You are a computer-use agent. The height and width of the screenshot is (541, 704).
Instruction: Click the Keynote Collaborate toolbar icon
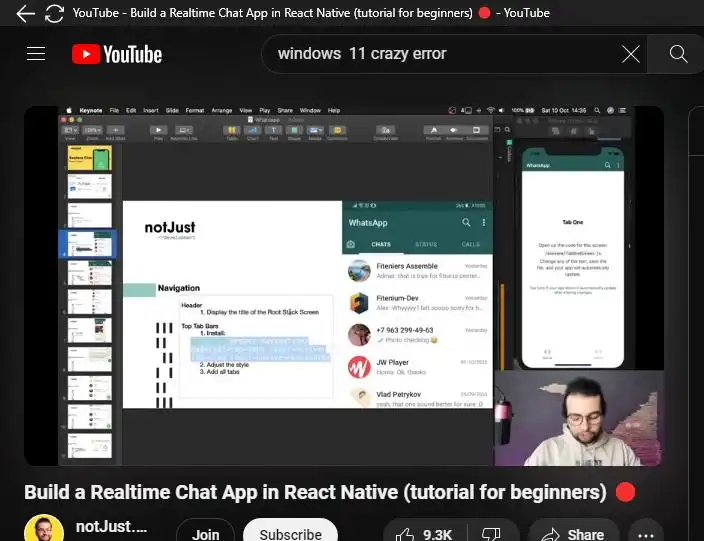(386, 130)
